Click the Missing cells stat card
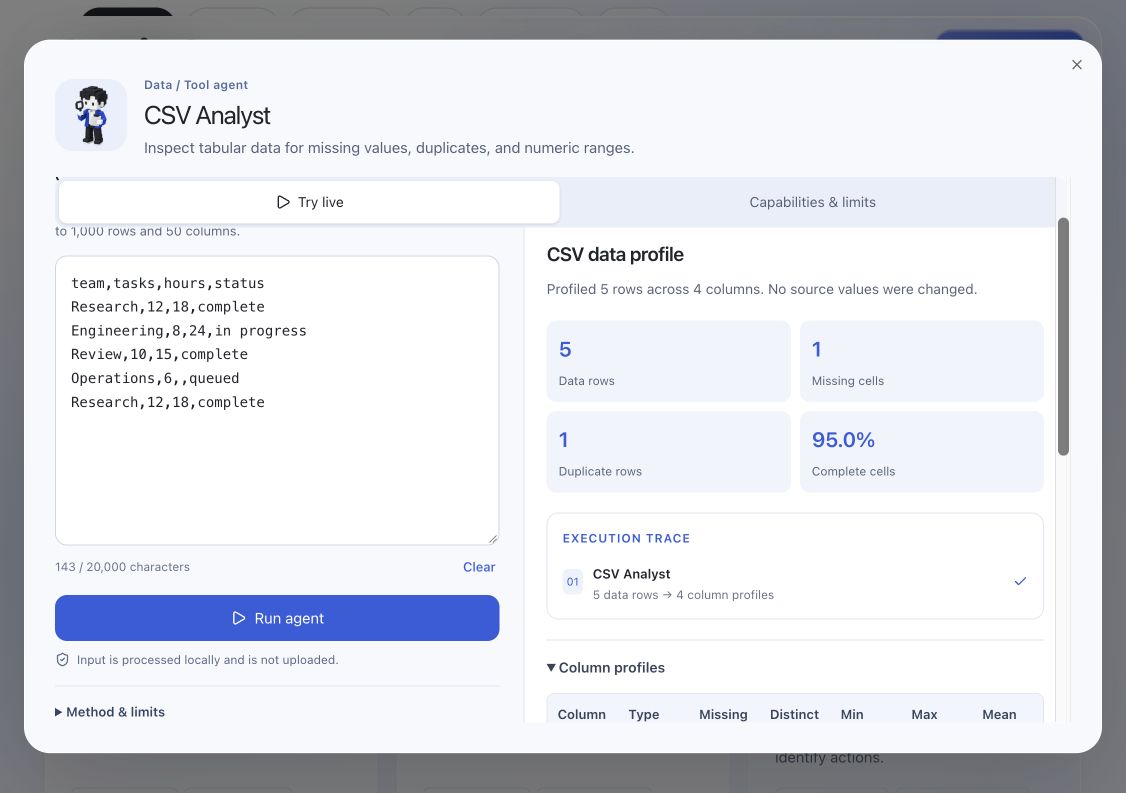Image resolution: width=1126 pixels, height=793 pixels. click(x=921, y=361)
